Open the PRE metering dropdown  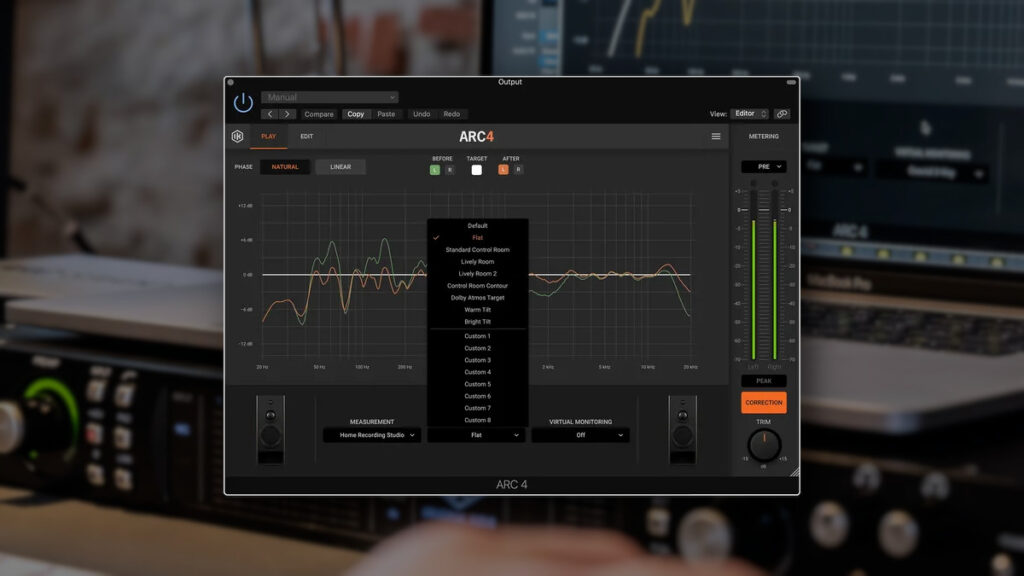[x=763, y=167]
